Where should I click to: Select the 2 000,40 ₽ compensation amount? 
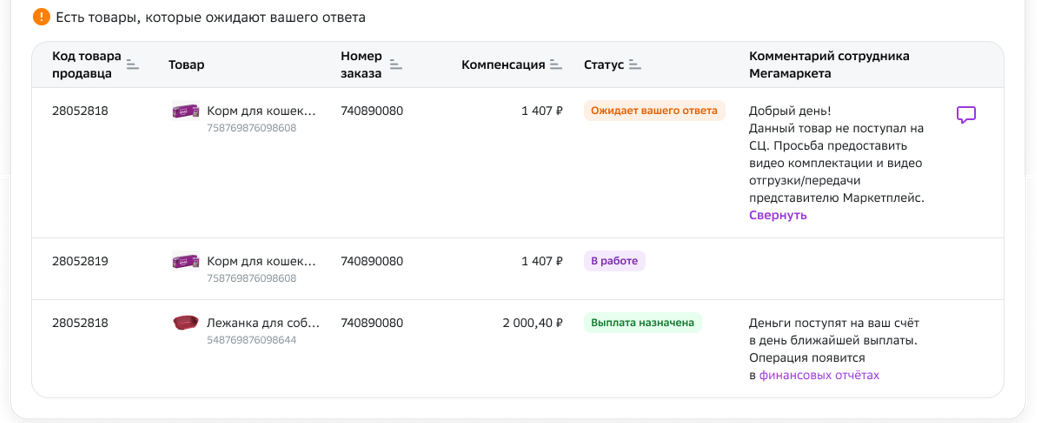click(532, 323)
